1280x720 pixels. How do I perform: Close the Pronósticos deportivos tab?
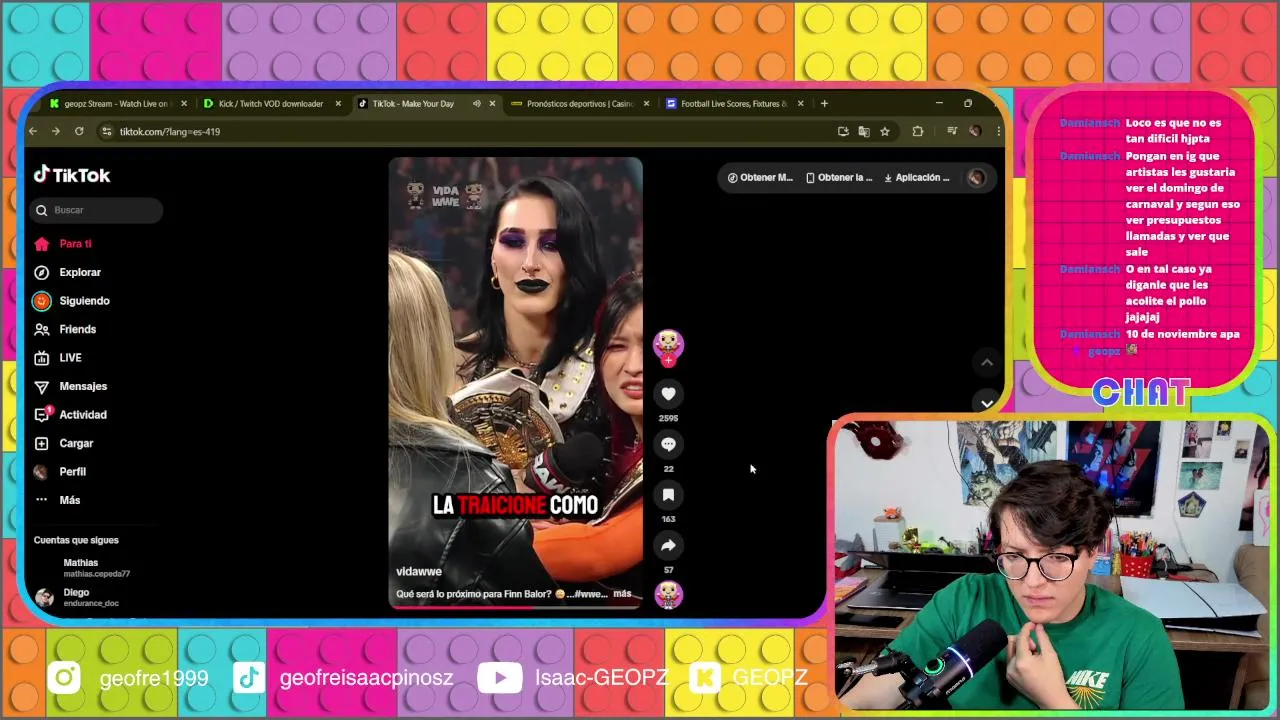tap(646, 104)
